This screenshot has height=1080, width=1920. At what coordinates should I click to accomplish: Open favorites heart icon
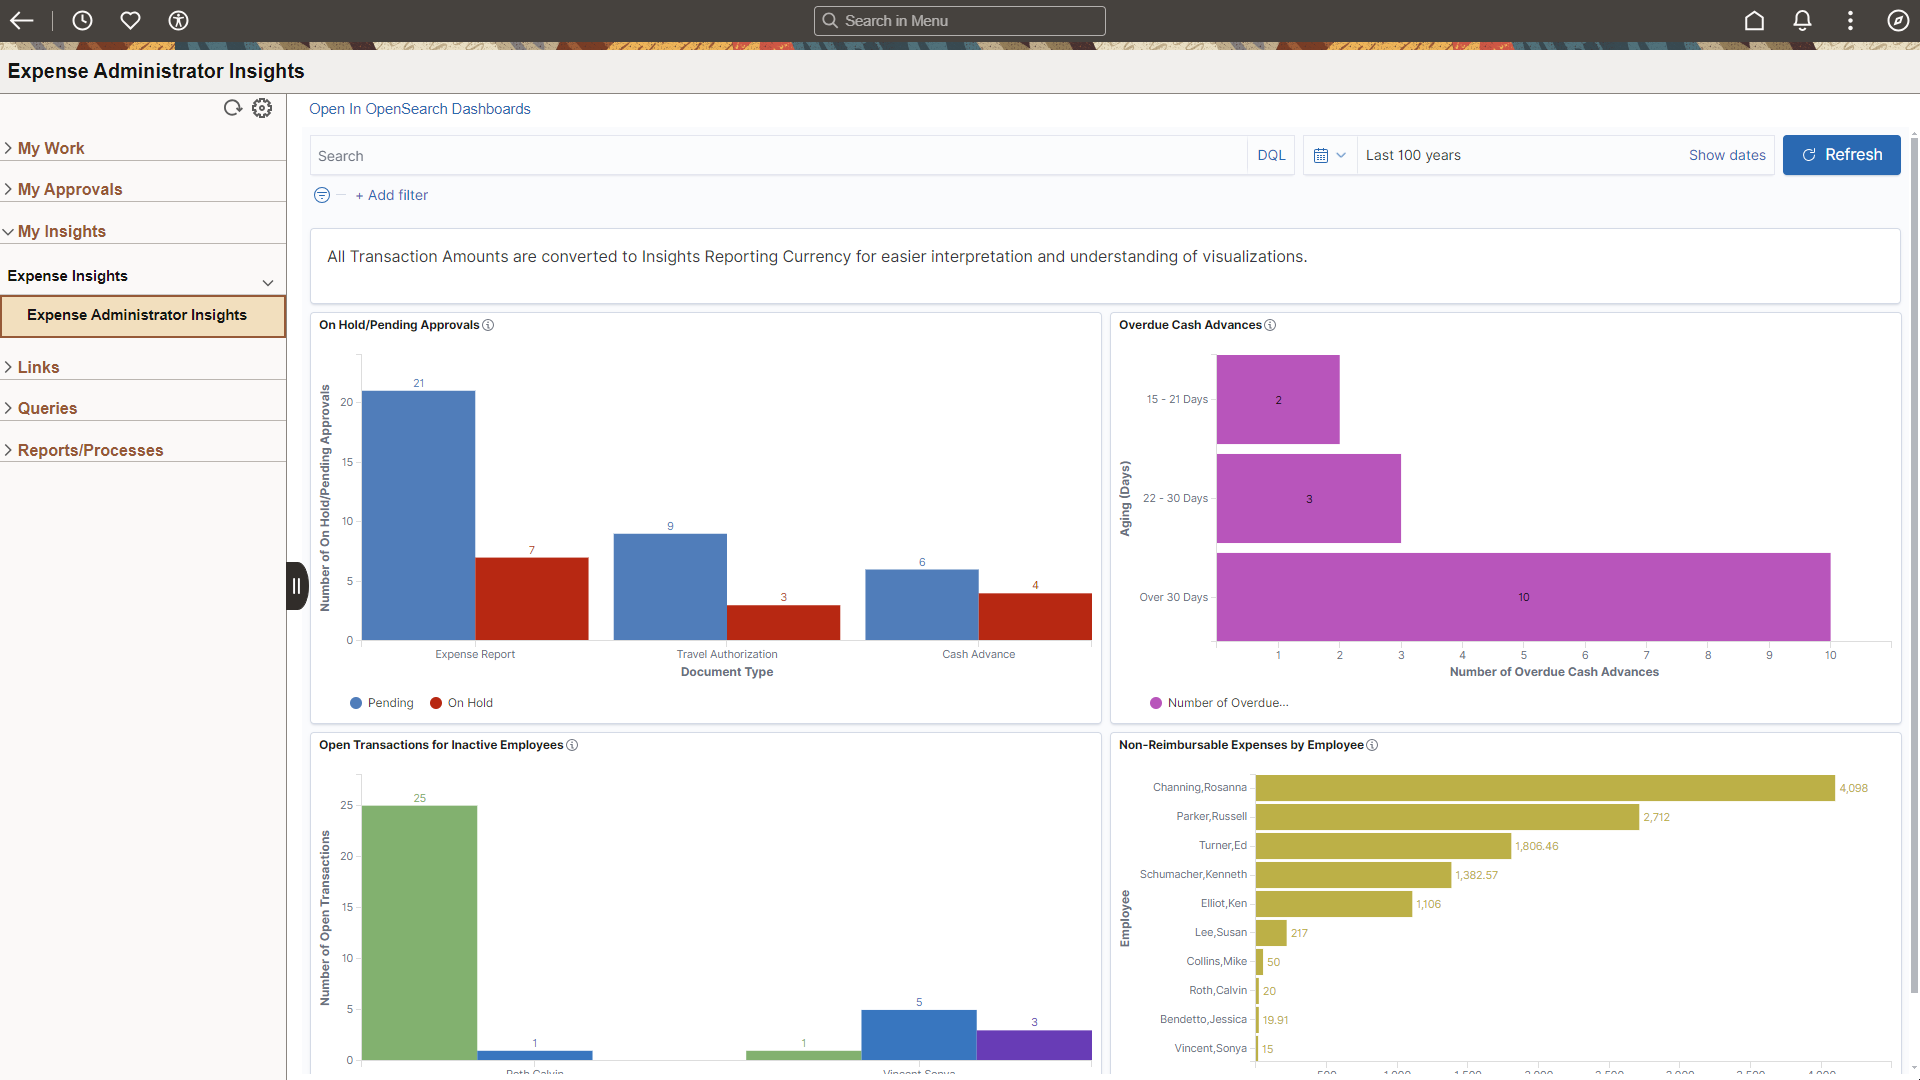pyautogui.click(x=130, y=21)
